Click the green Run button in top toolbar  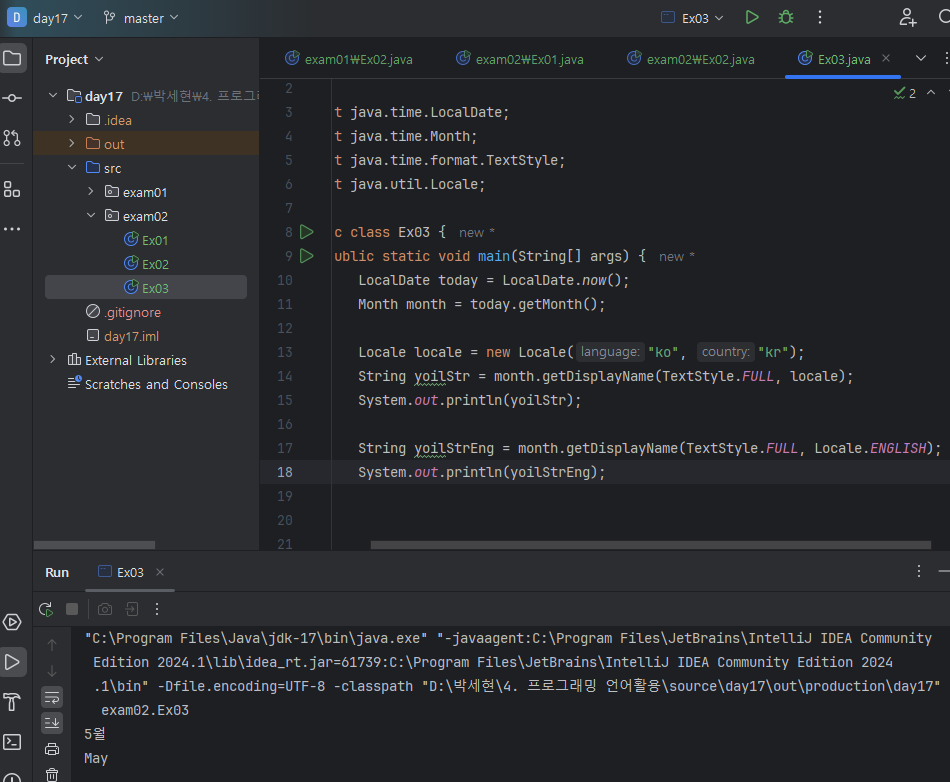pos(752,17)
